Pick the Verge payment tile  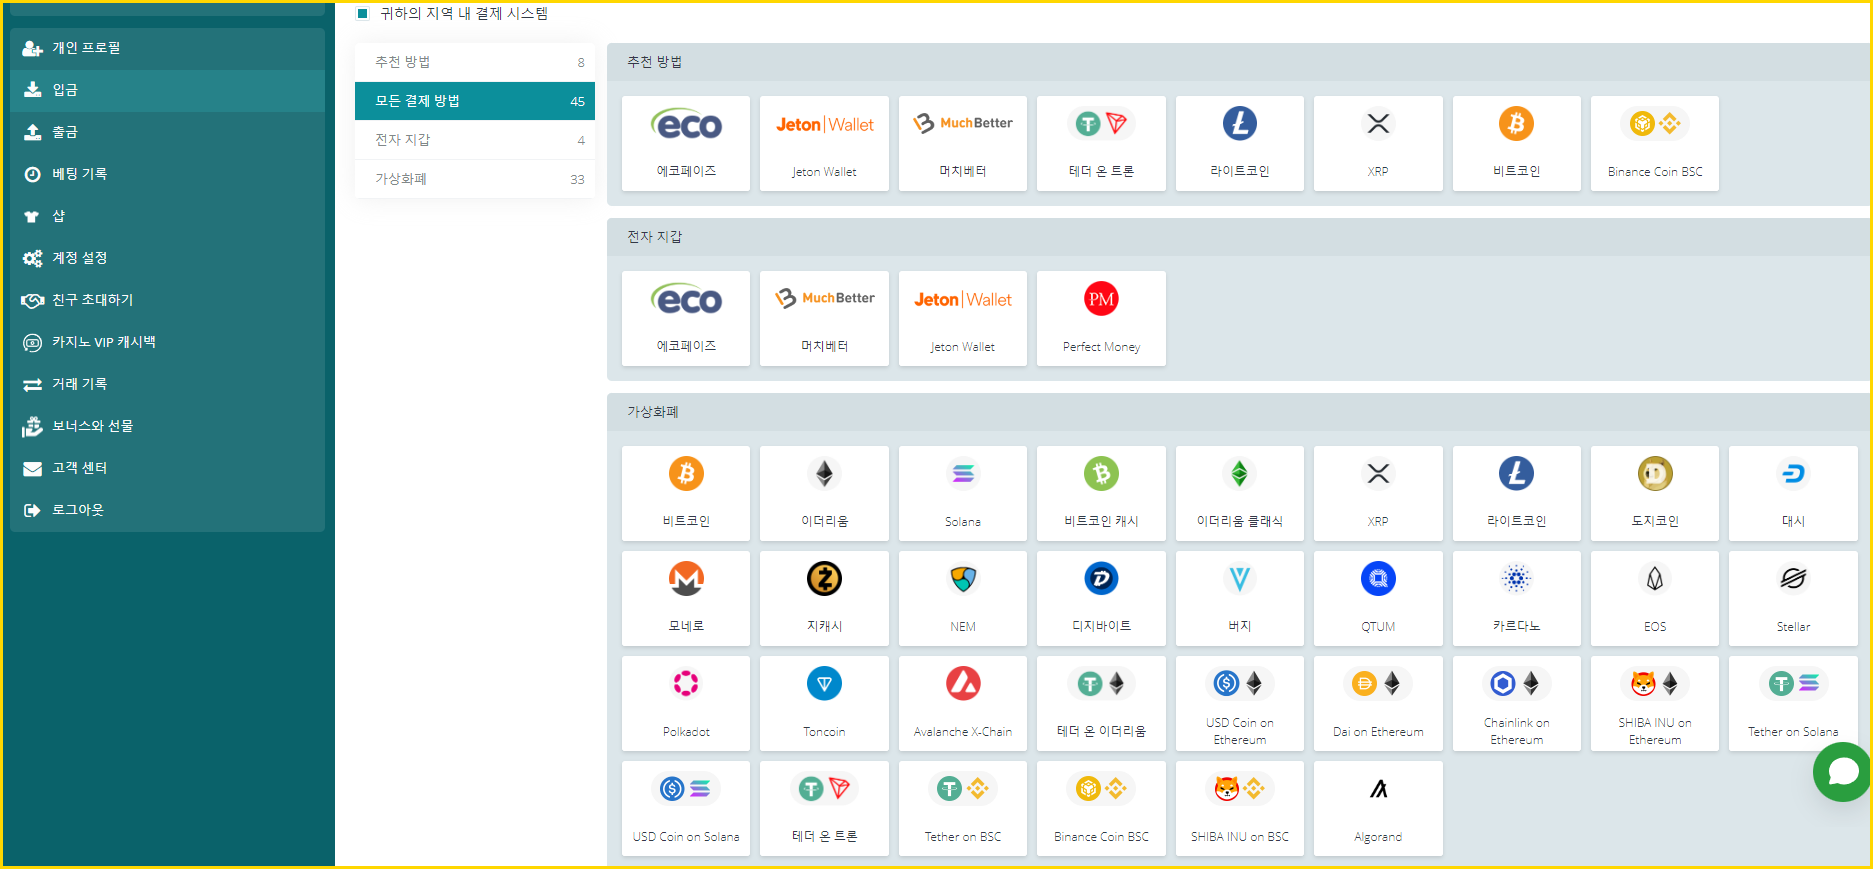tap(1239, 598)
